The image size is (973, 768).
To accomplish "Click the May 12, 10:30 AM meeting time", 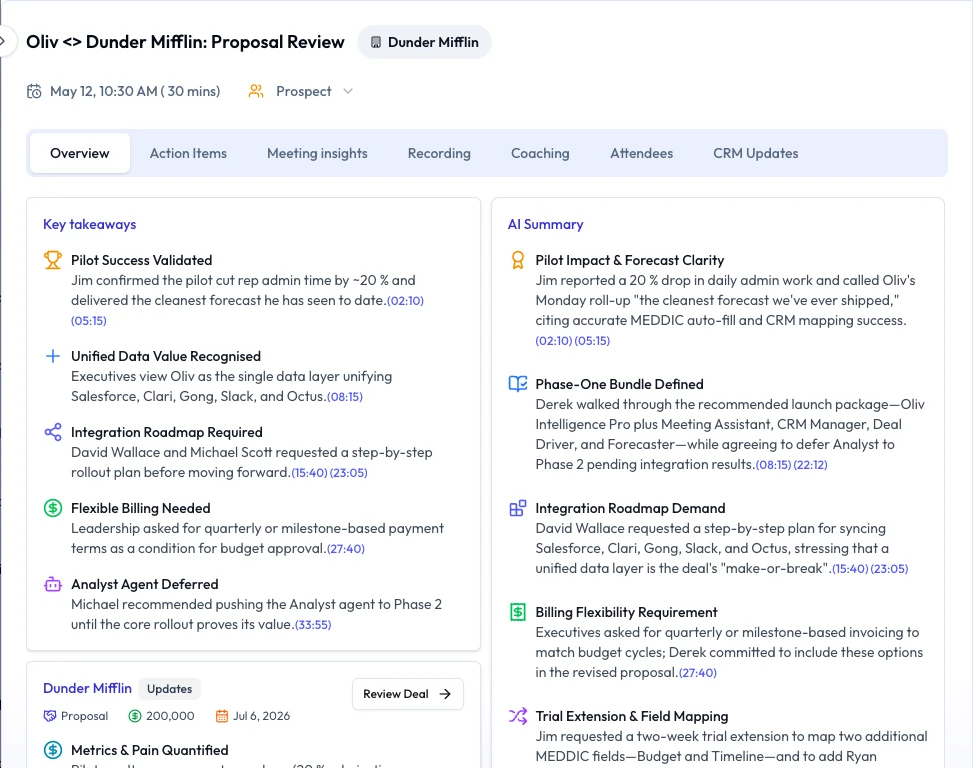I will pyautogui.click(x=135, y=91).
